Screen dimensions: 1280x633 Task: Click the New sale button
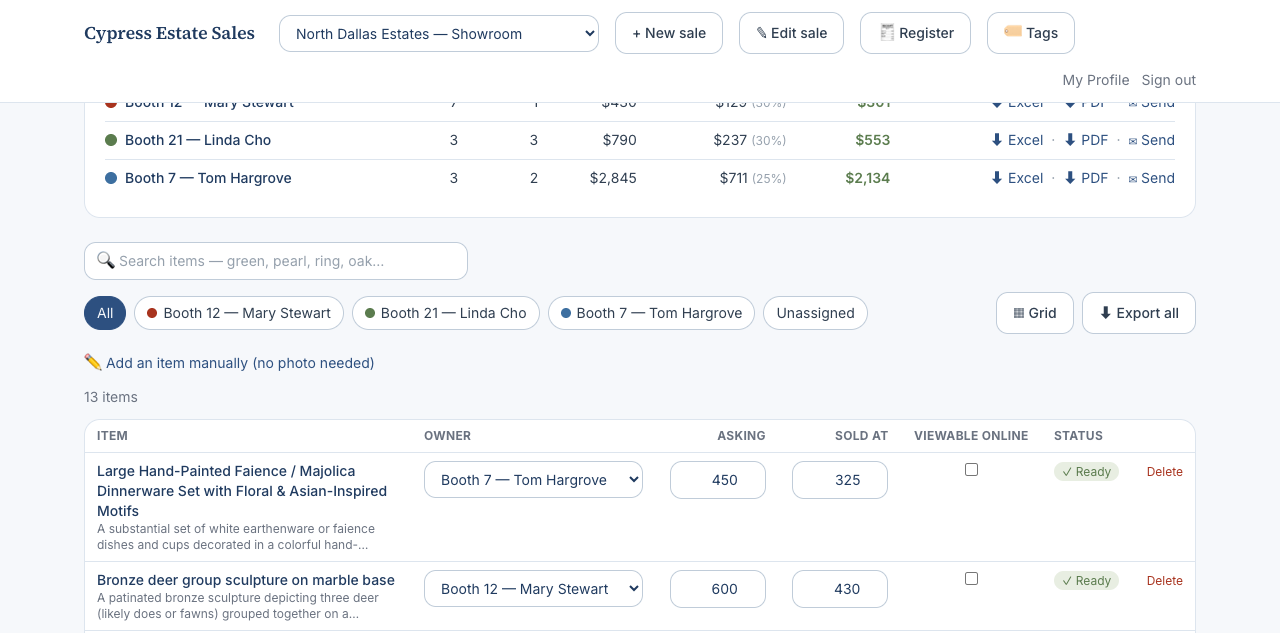coord(669,33)
